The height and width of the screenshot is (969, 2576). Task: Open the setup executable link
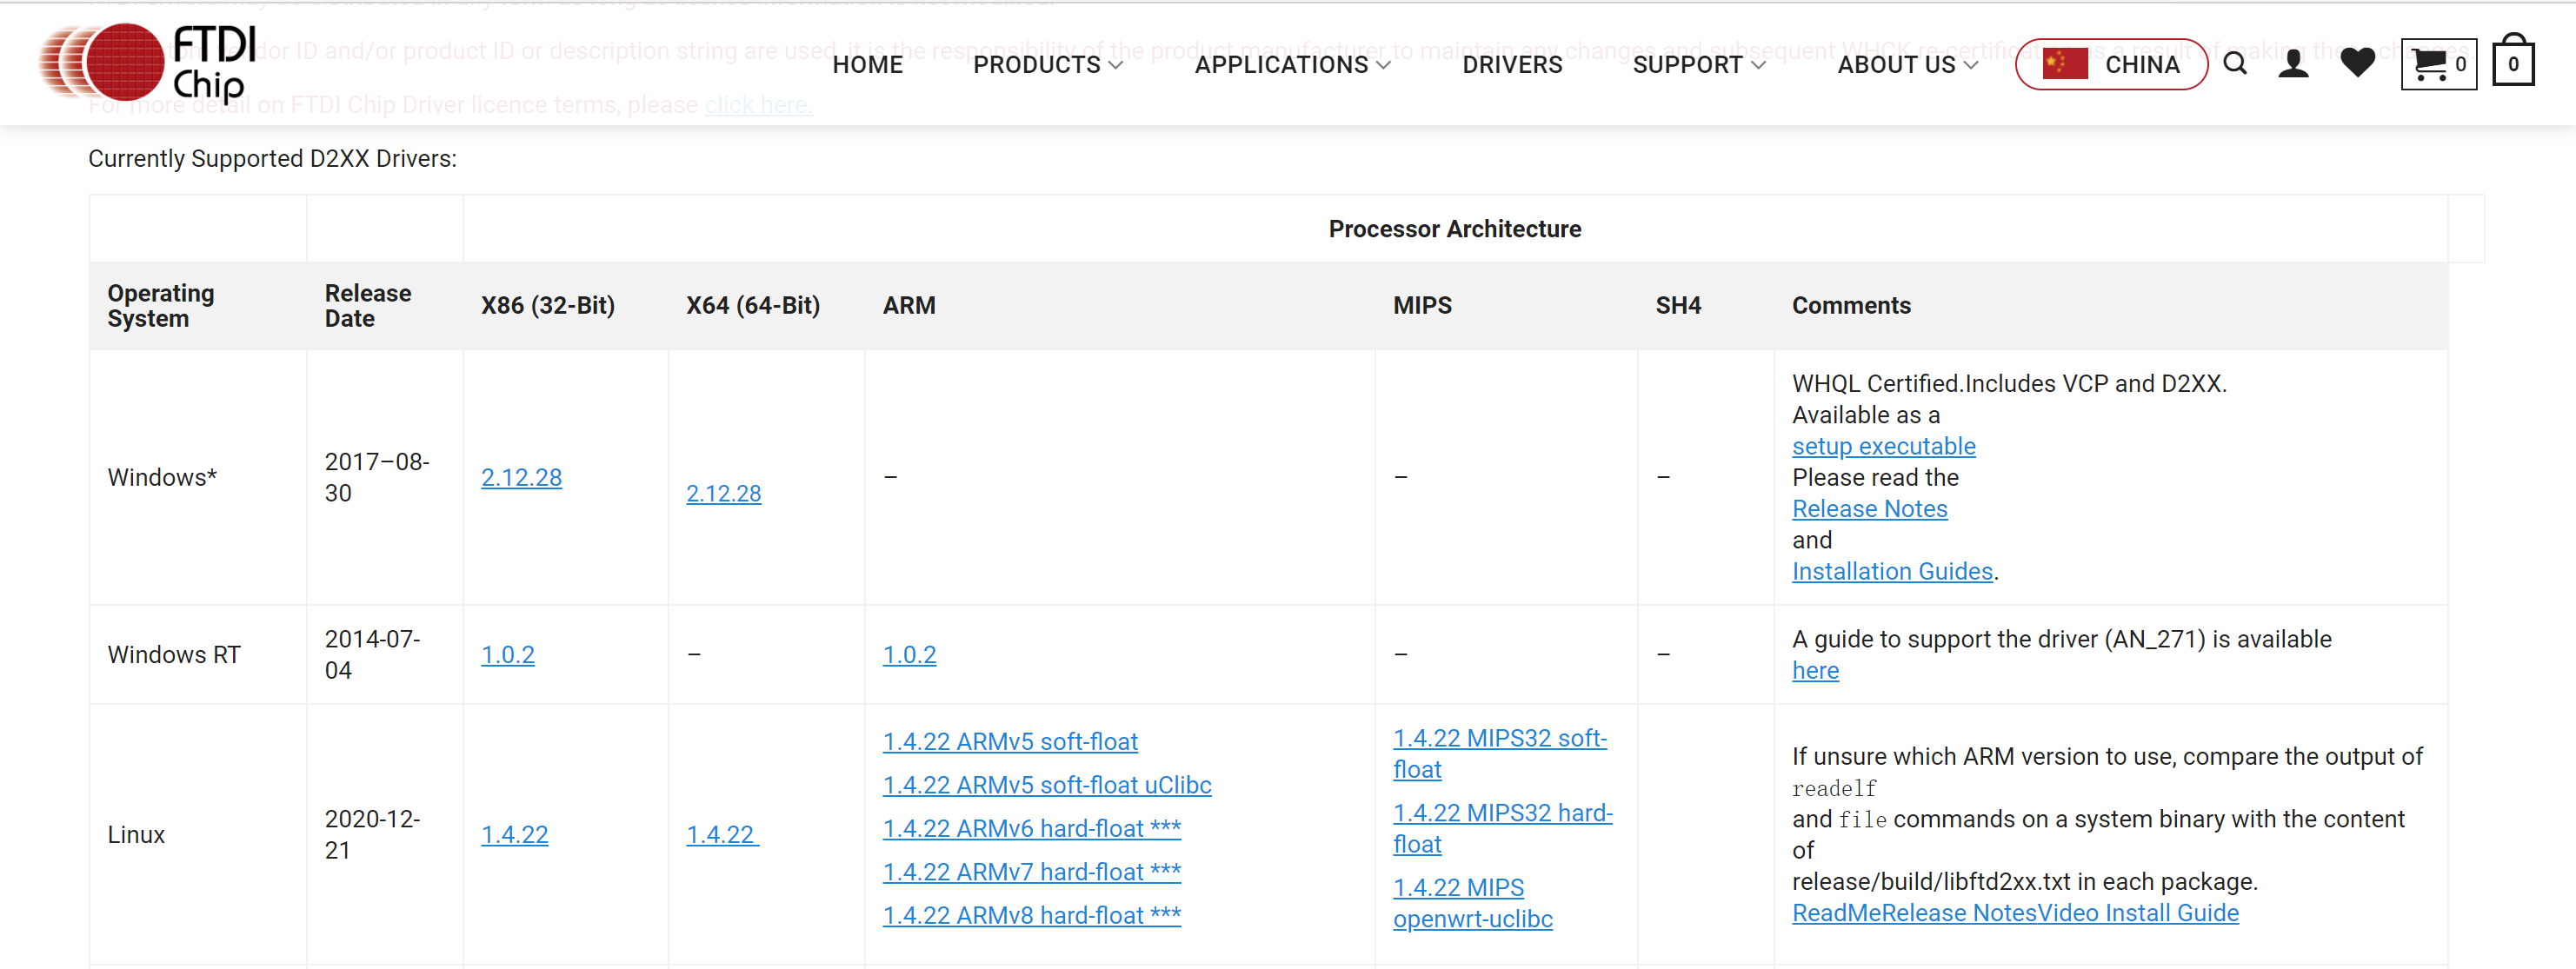tap(1883, 446)
